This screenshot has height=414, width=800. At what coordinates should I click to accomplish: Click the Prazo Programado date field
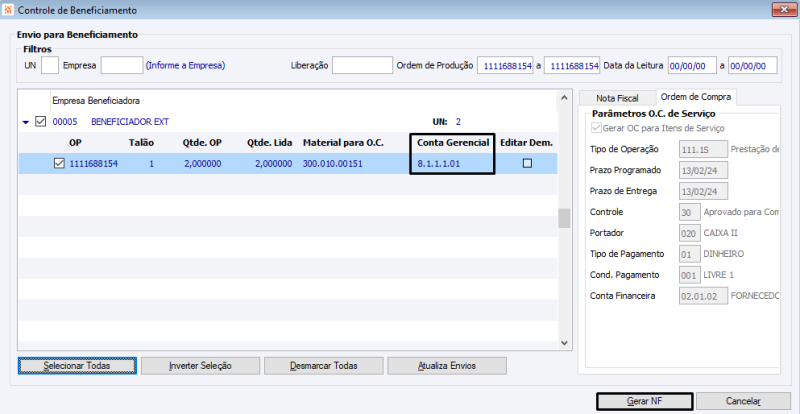[704, 170]
